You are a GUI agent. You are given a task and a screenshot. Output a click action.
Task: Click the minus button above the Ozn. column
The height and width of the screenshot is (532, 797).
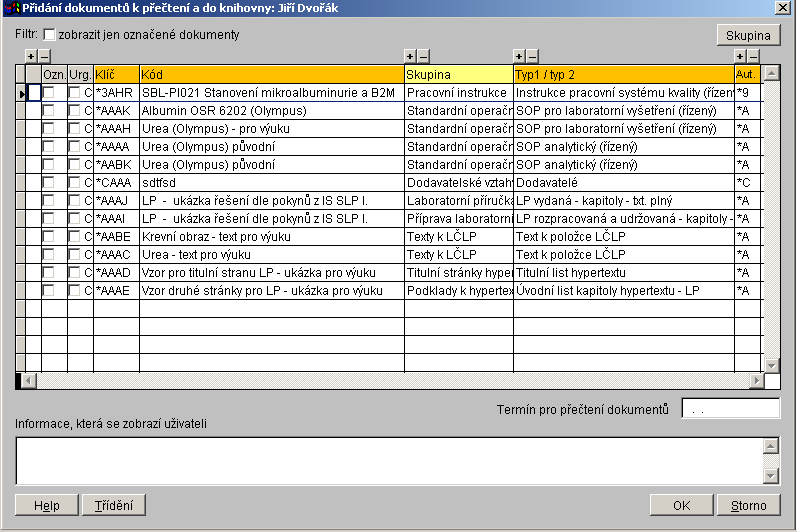click(x=43, y=56)
